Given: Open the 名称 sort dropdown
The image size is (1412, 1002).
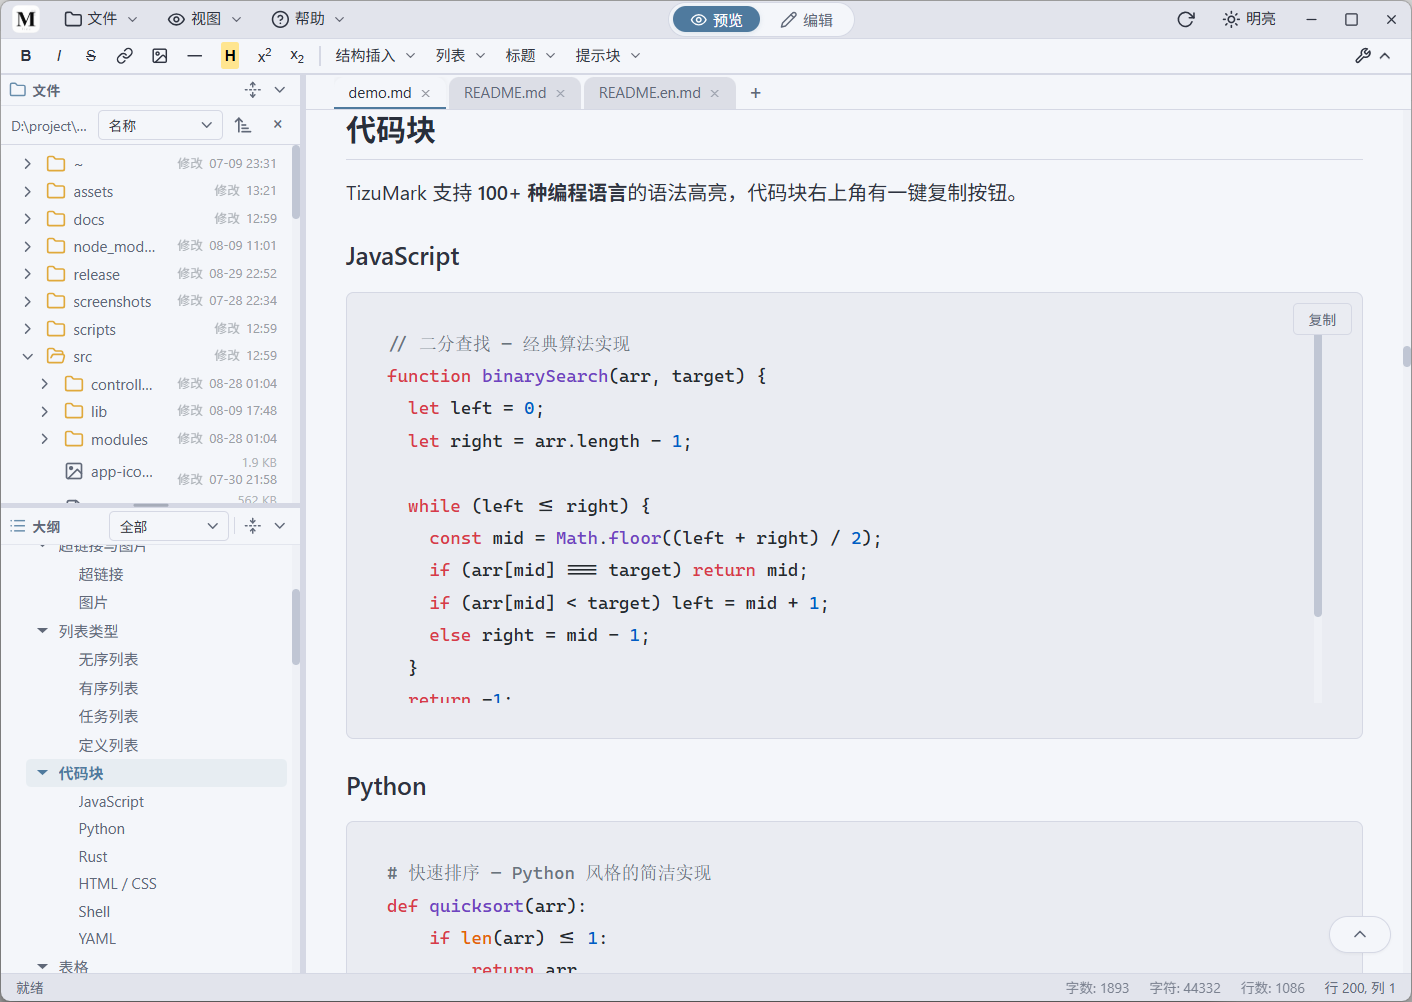Looking at the screenshot, I should pyautogui.click(x=161, y=125).
